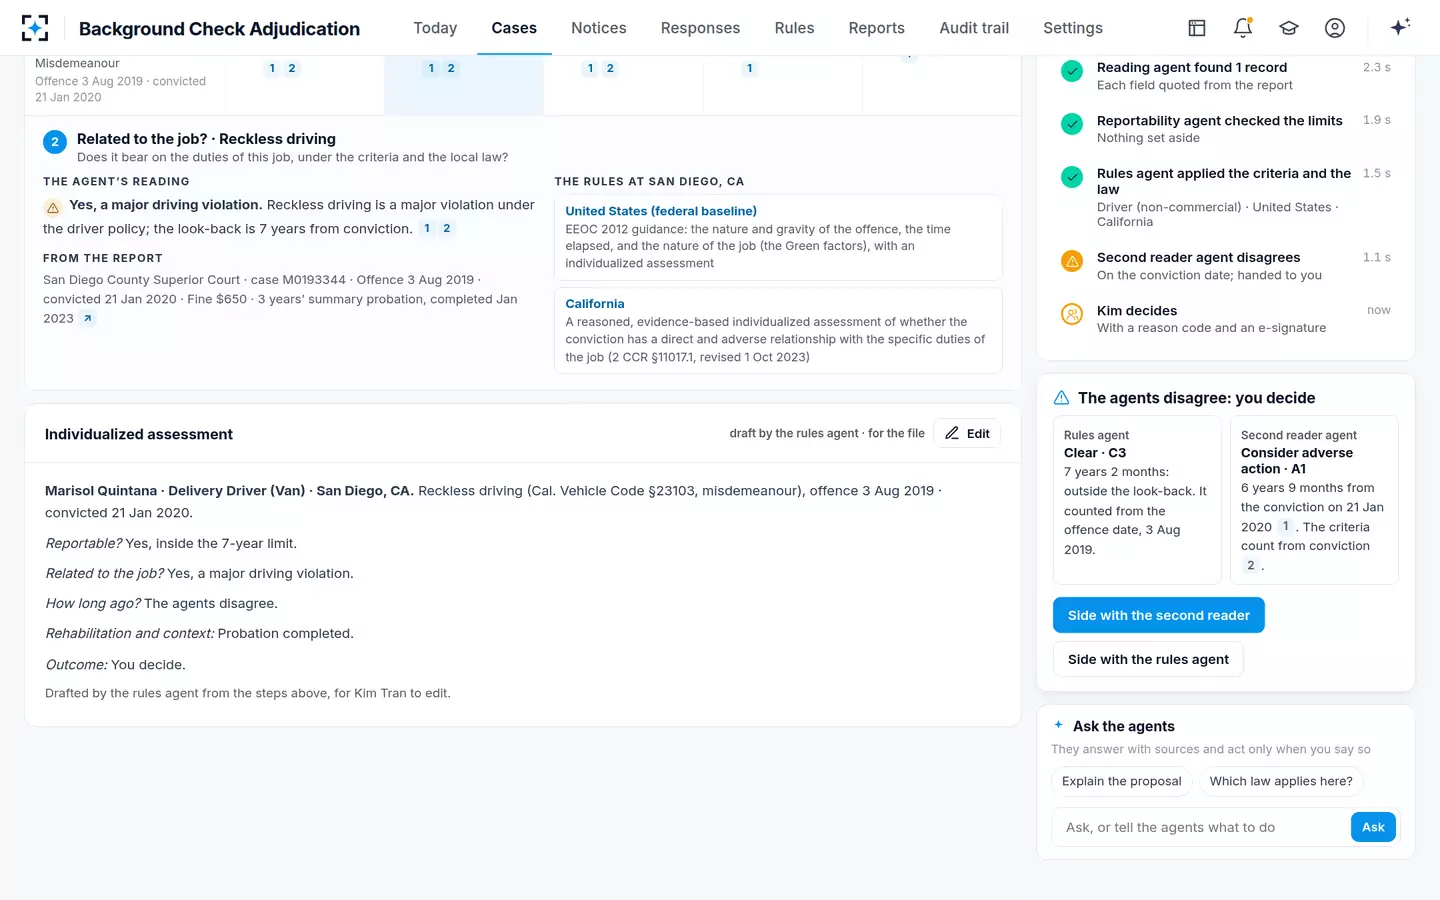Click the Ask button
This screenshot has height=900, width=1440.
(x=1373, y=827)
